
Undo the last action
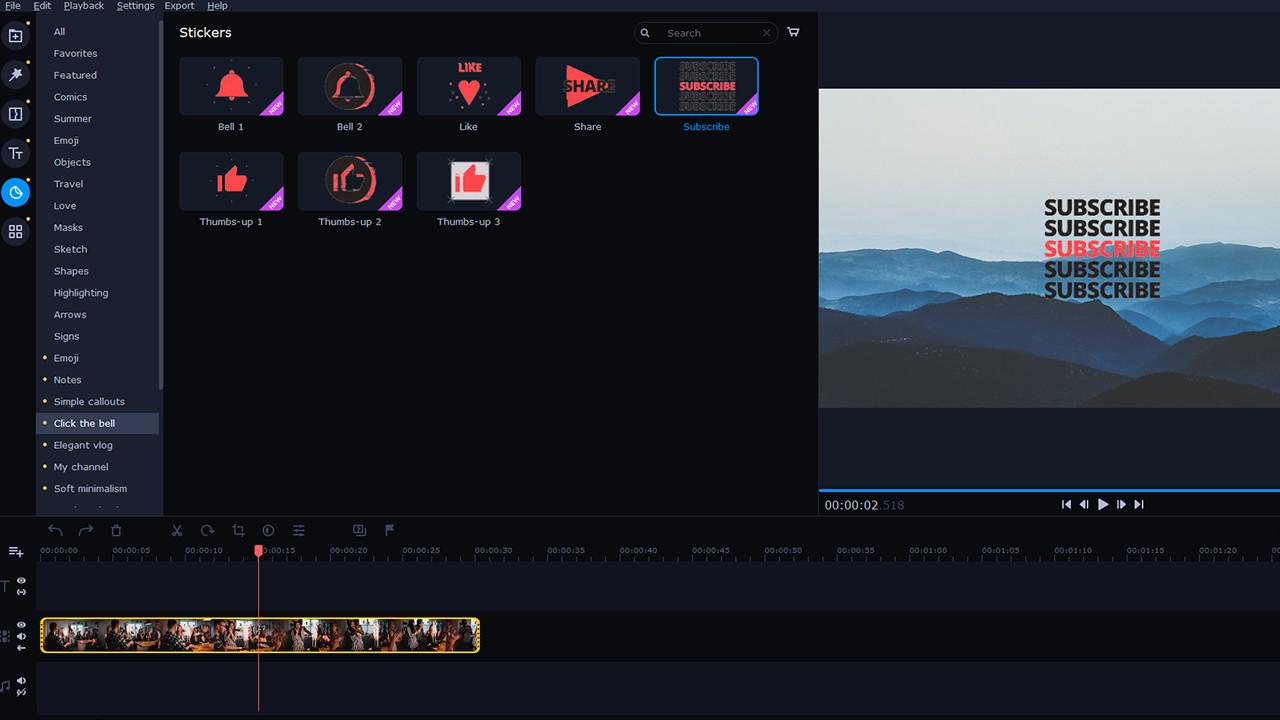coord(55,531)
